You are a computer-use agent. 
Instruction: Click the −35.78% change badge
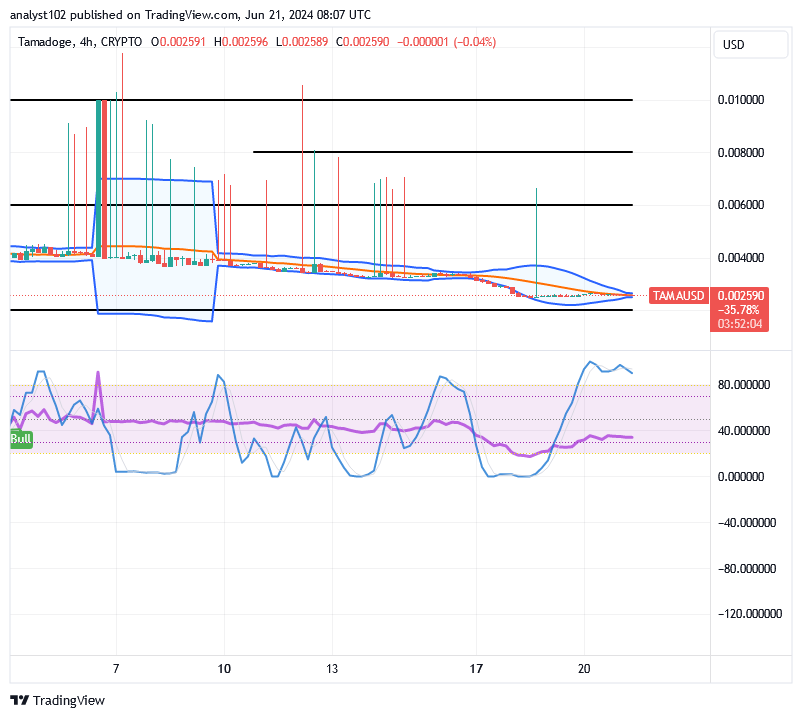click(736, 309)
